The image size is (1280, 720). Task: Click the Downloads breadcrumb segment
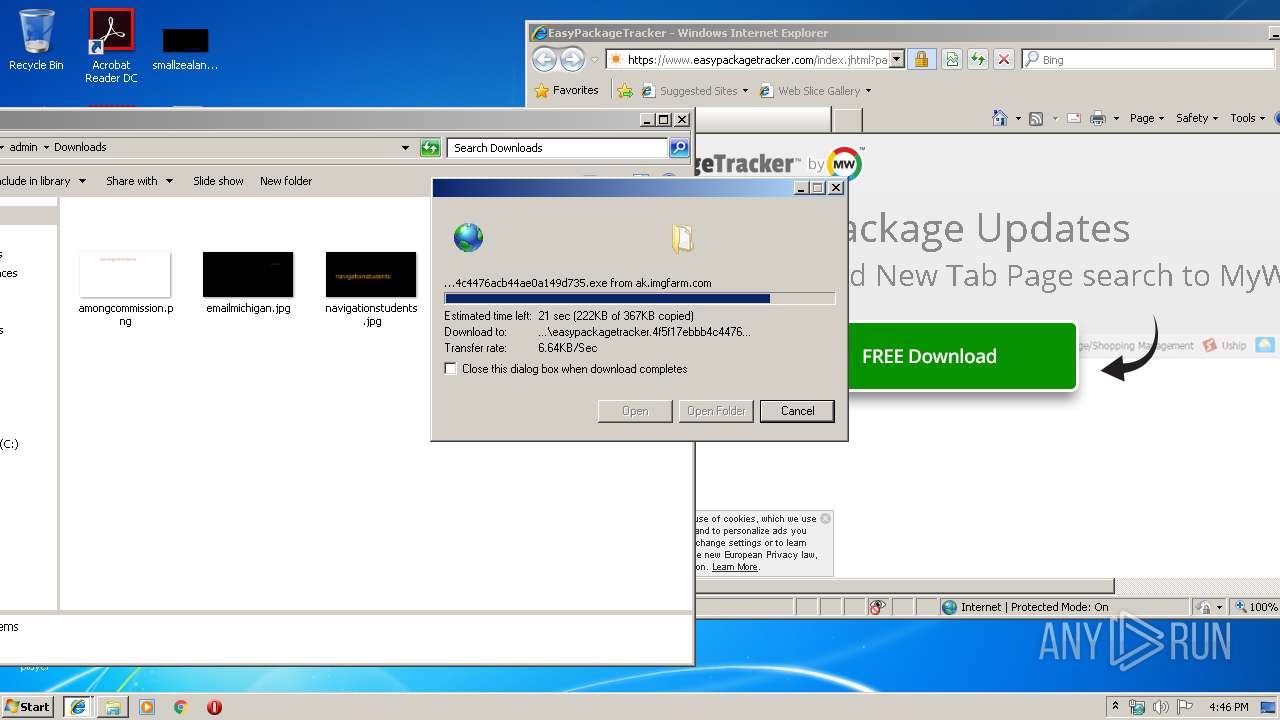80,147
